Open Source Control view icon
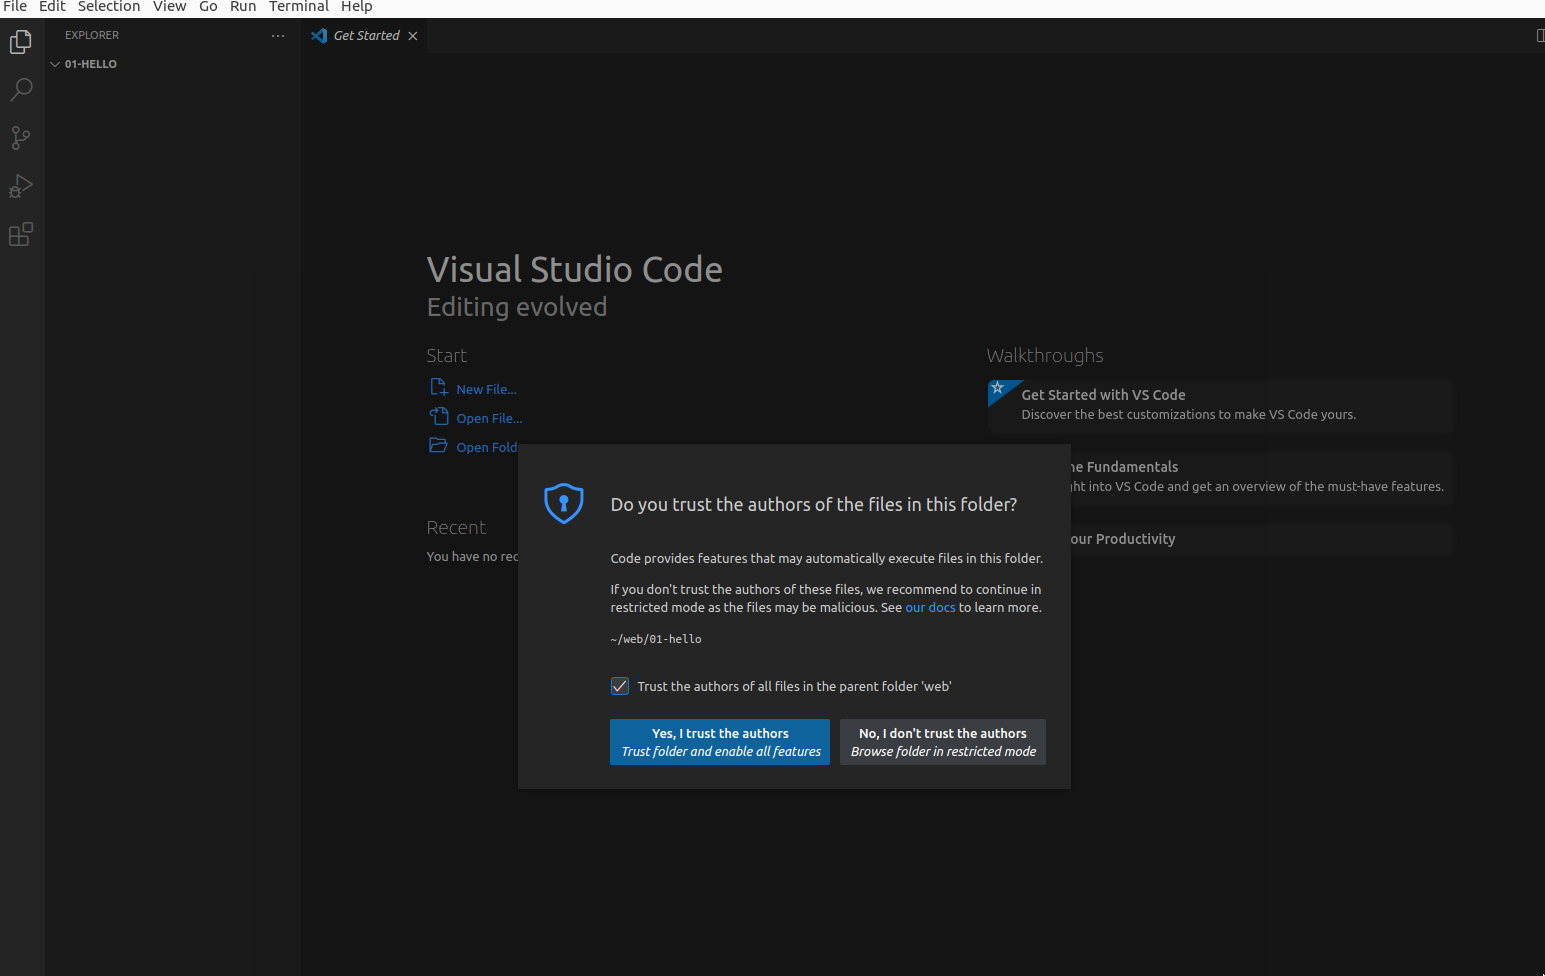The width and height of the screenshot is (1545, 976). click(x=21, y=138)
